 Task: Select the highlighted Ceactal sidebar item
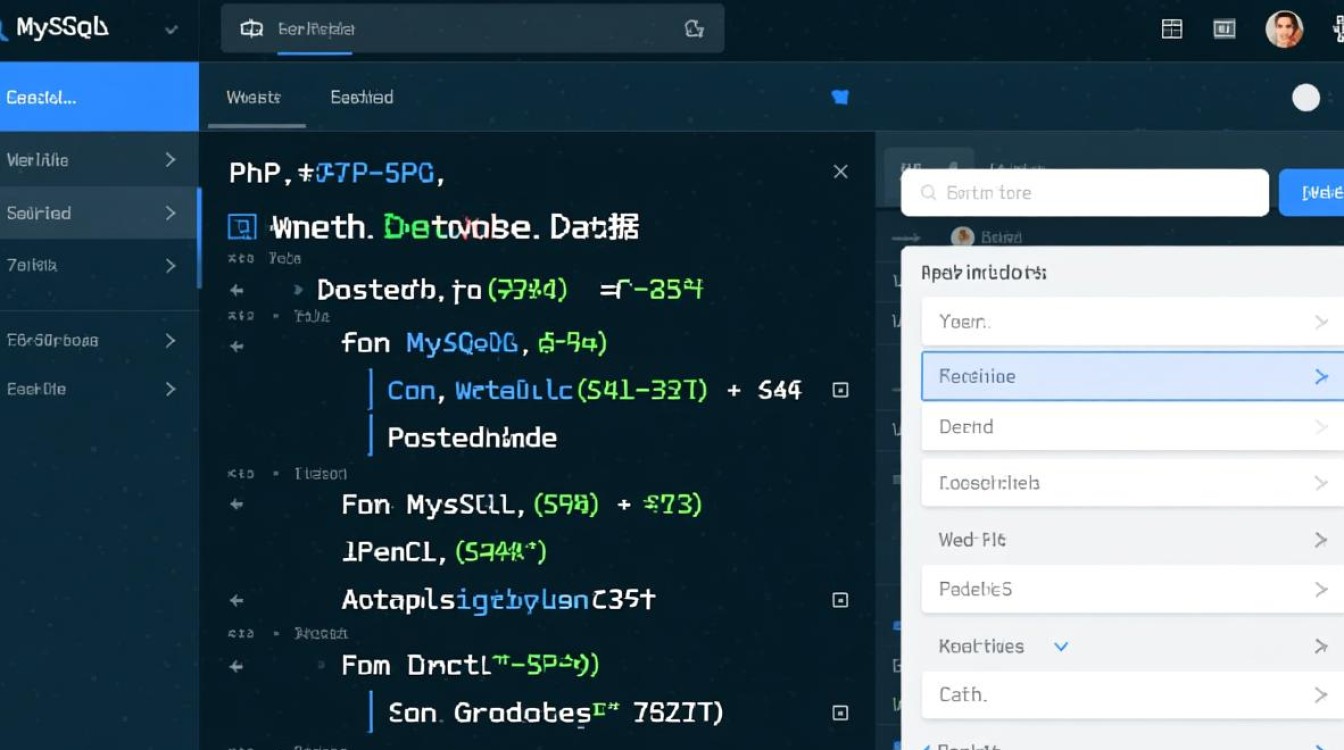99,97
